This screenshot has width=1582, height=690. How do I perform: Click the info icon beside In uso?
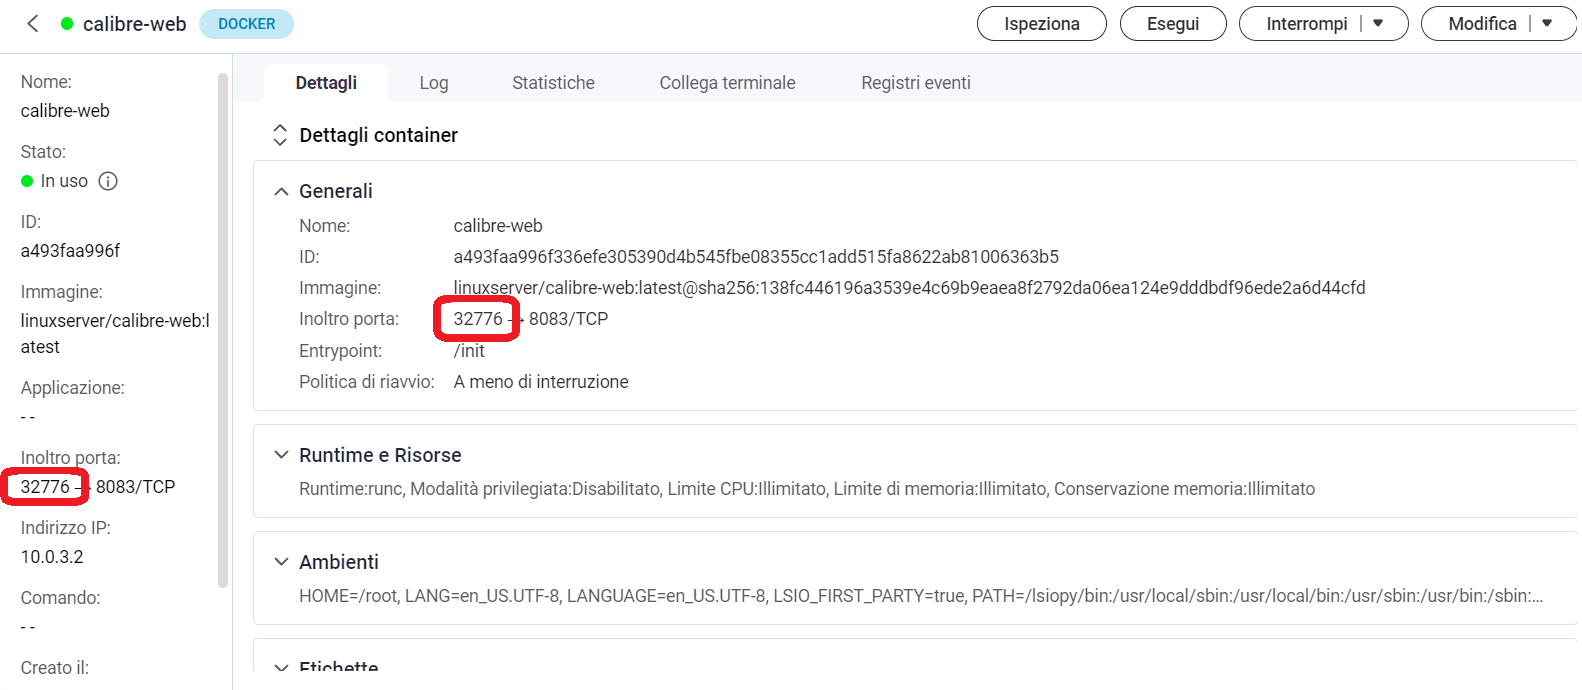pyautogui.click(x=108, y=181)
